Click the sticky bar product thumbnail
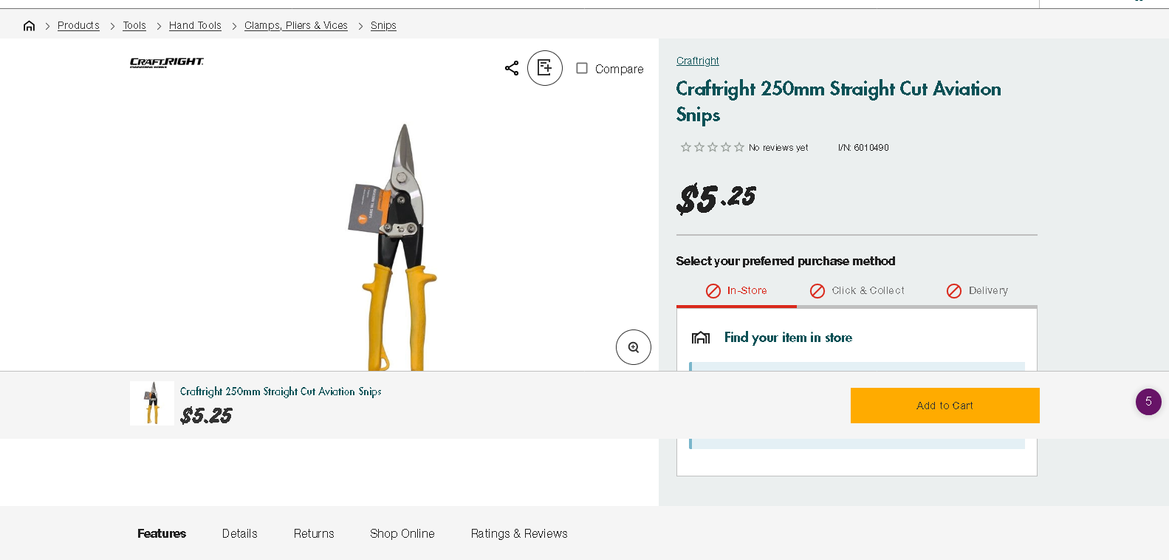1169x560 pixels. [x=152, y=403]
